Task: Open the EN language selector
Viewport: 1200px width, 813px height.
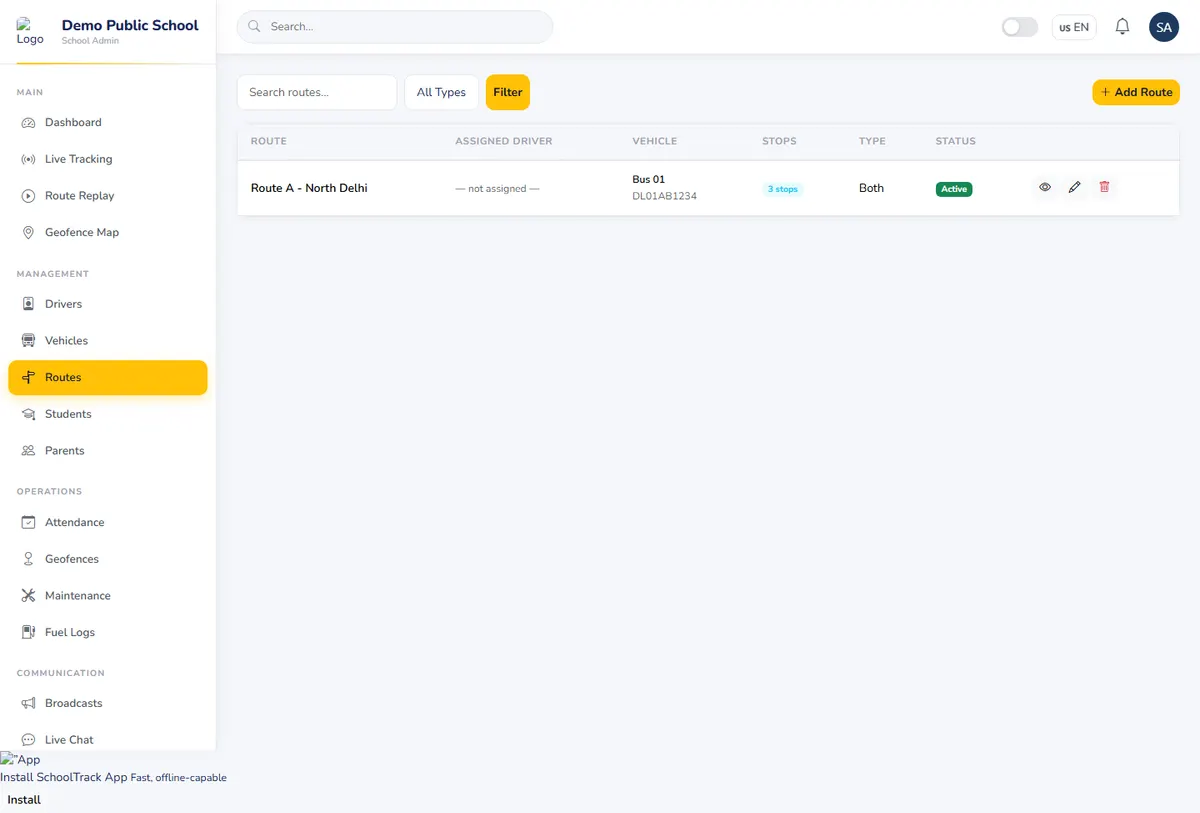Action: pyautogui.click(x=1074, y=27)
